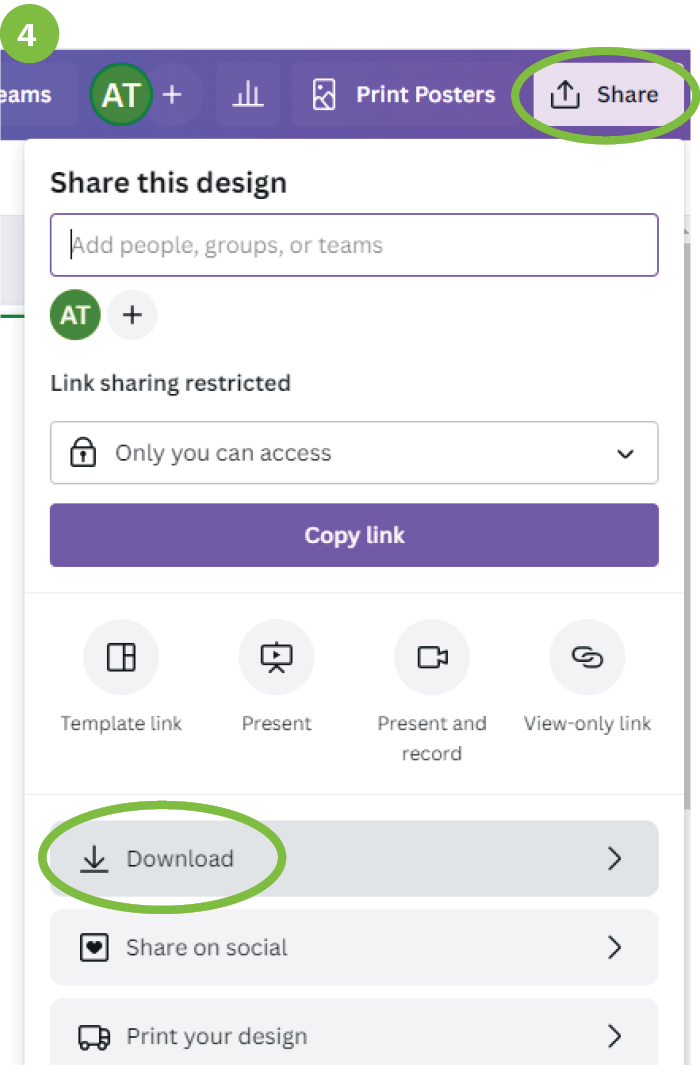Click the View-only link icon
The image size is (700, 1065).
tap(587, 657)
